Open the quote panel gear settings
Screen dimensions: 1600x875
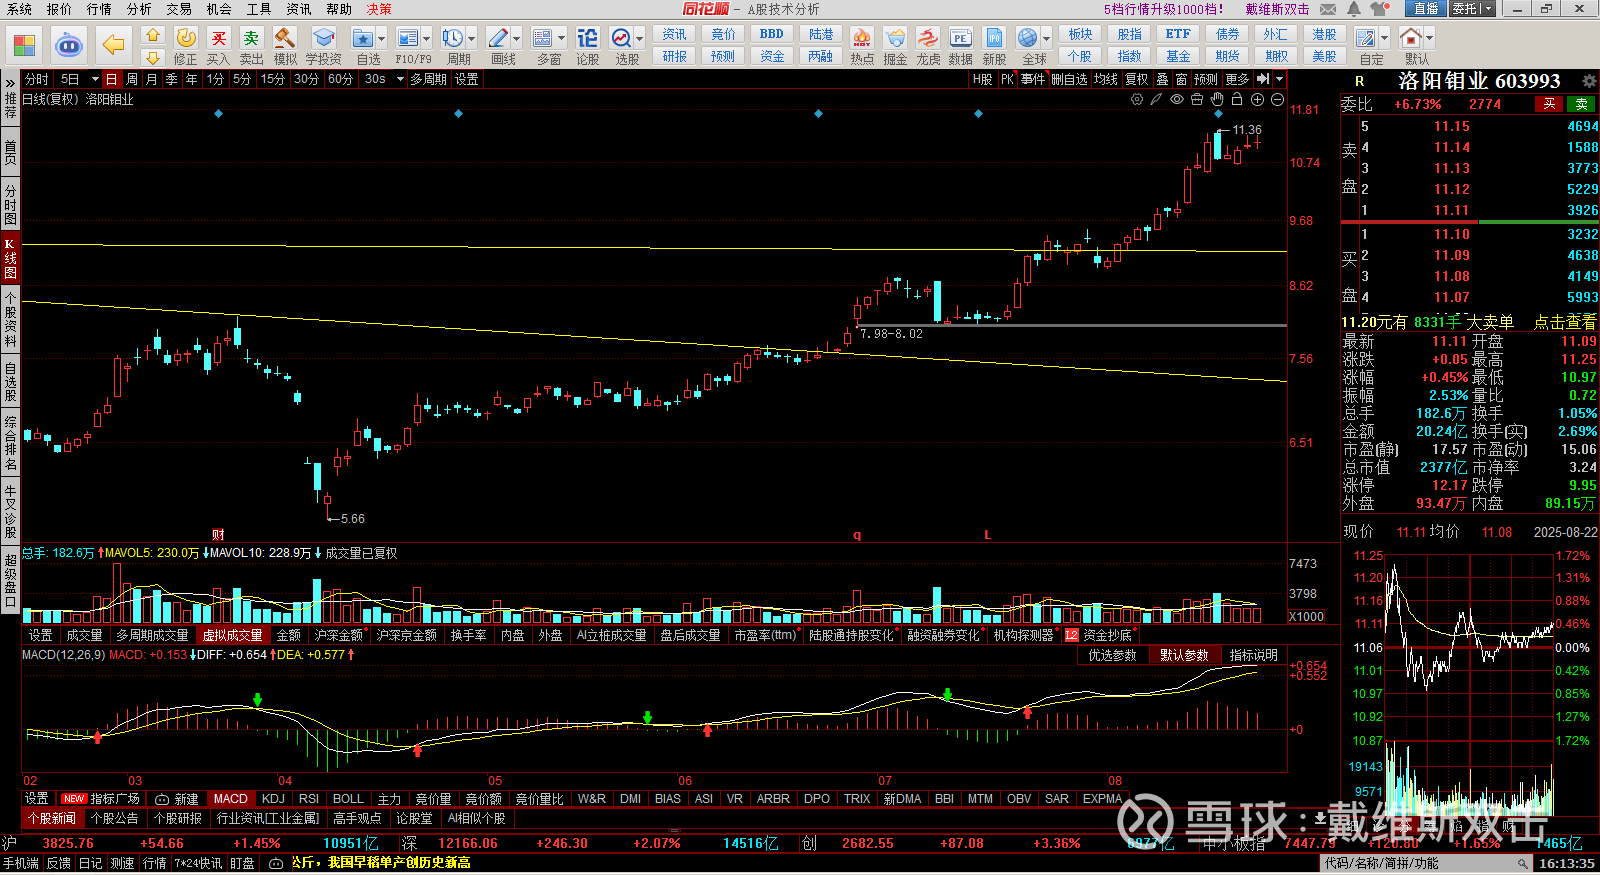[x=1589, y=81]
